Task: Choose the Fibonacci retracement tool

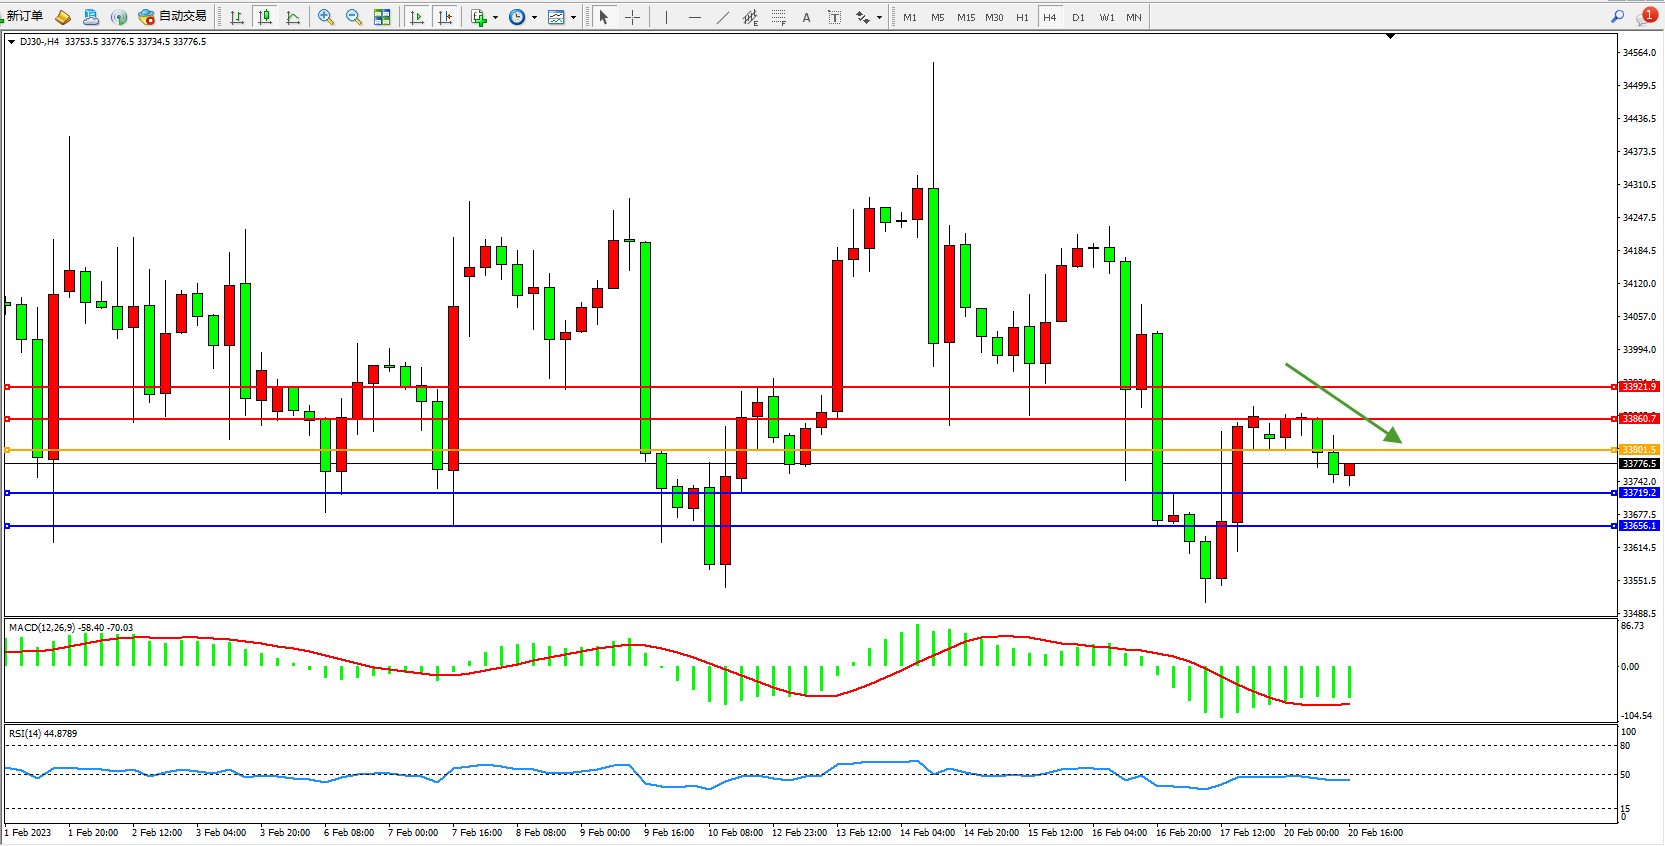Action: 778,17
